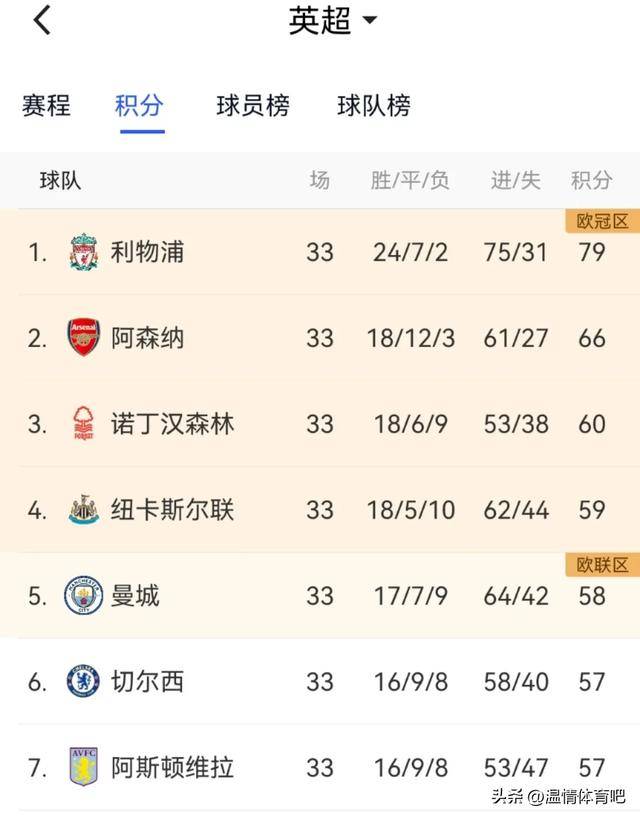Tap the 欧冠区 badge label

point(602,221)
